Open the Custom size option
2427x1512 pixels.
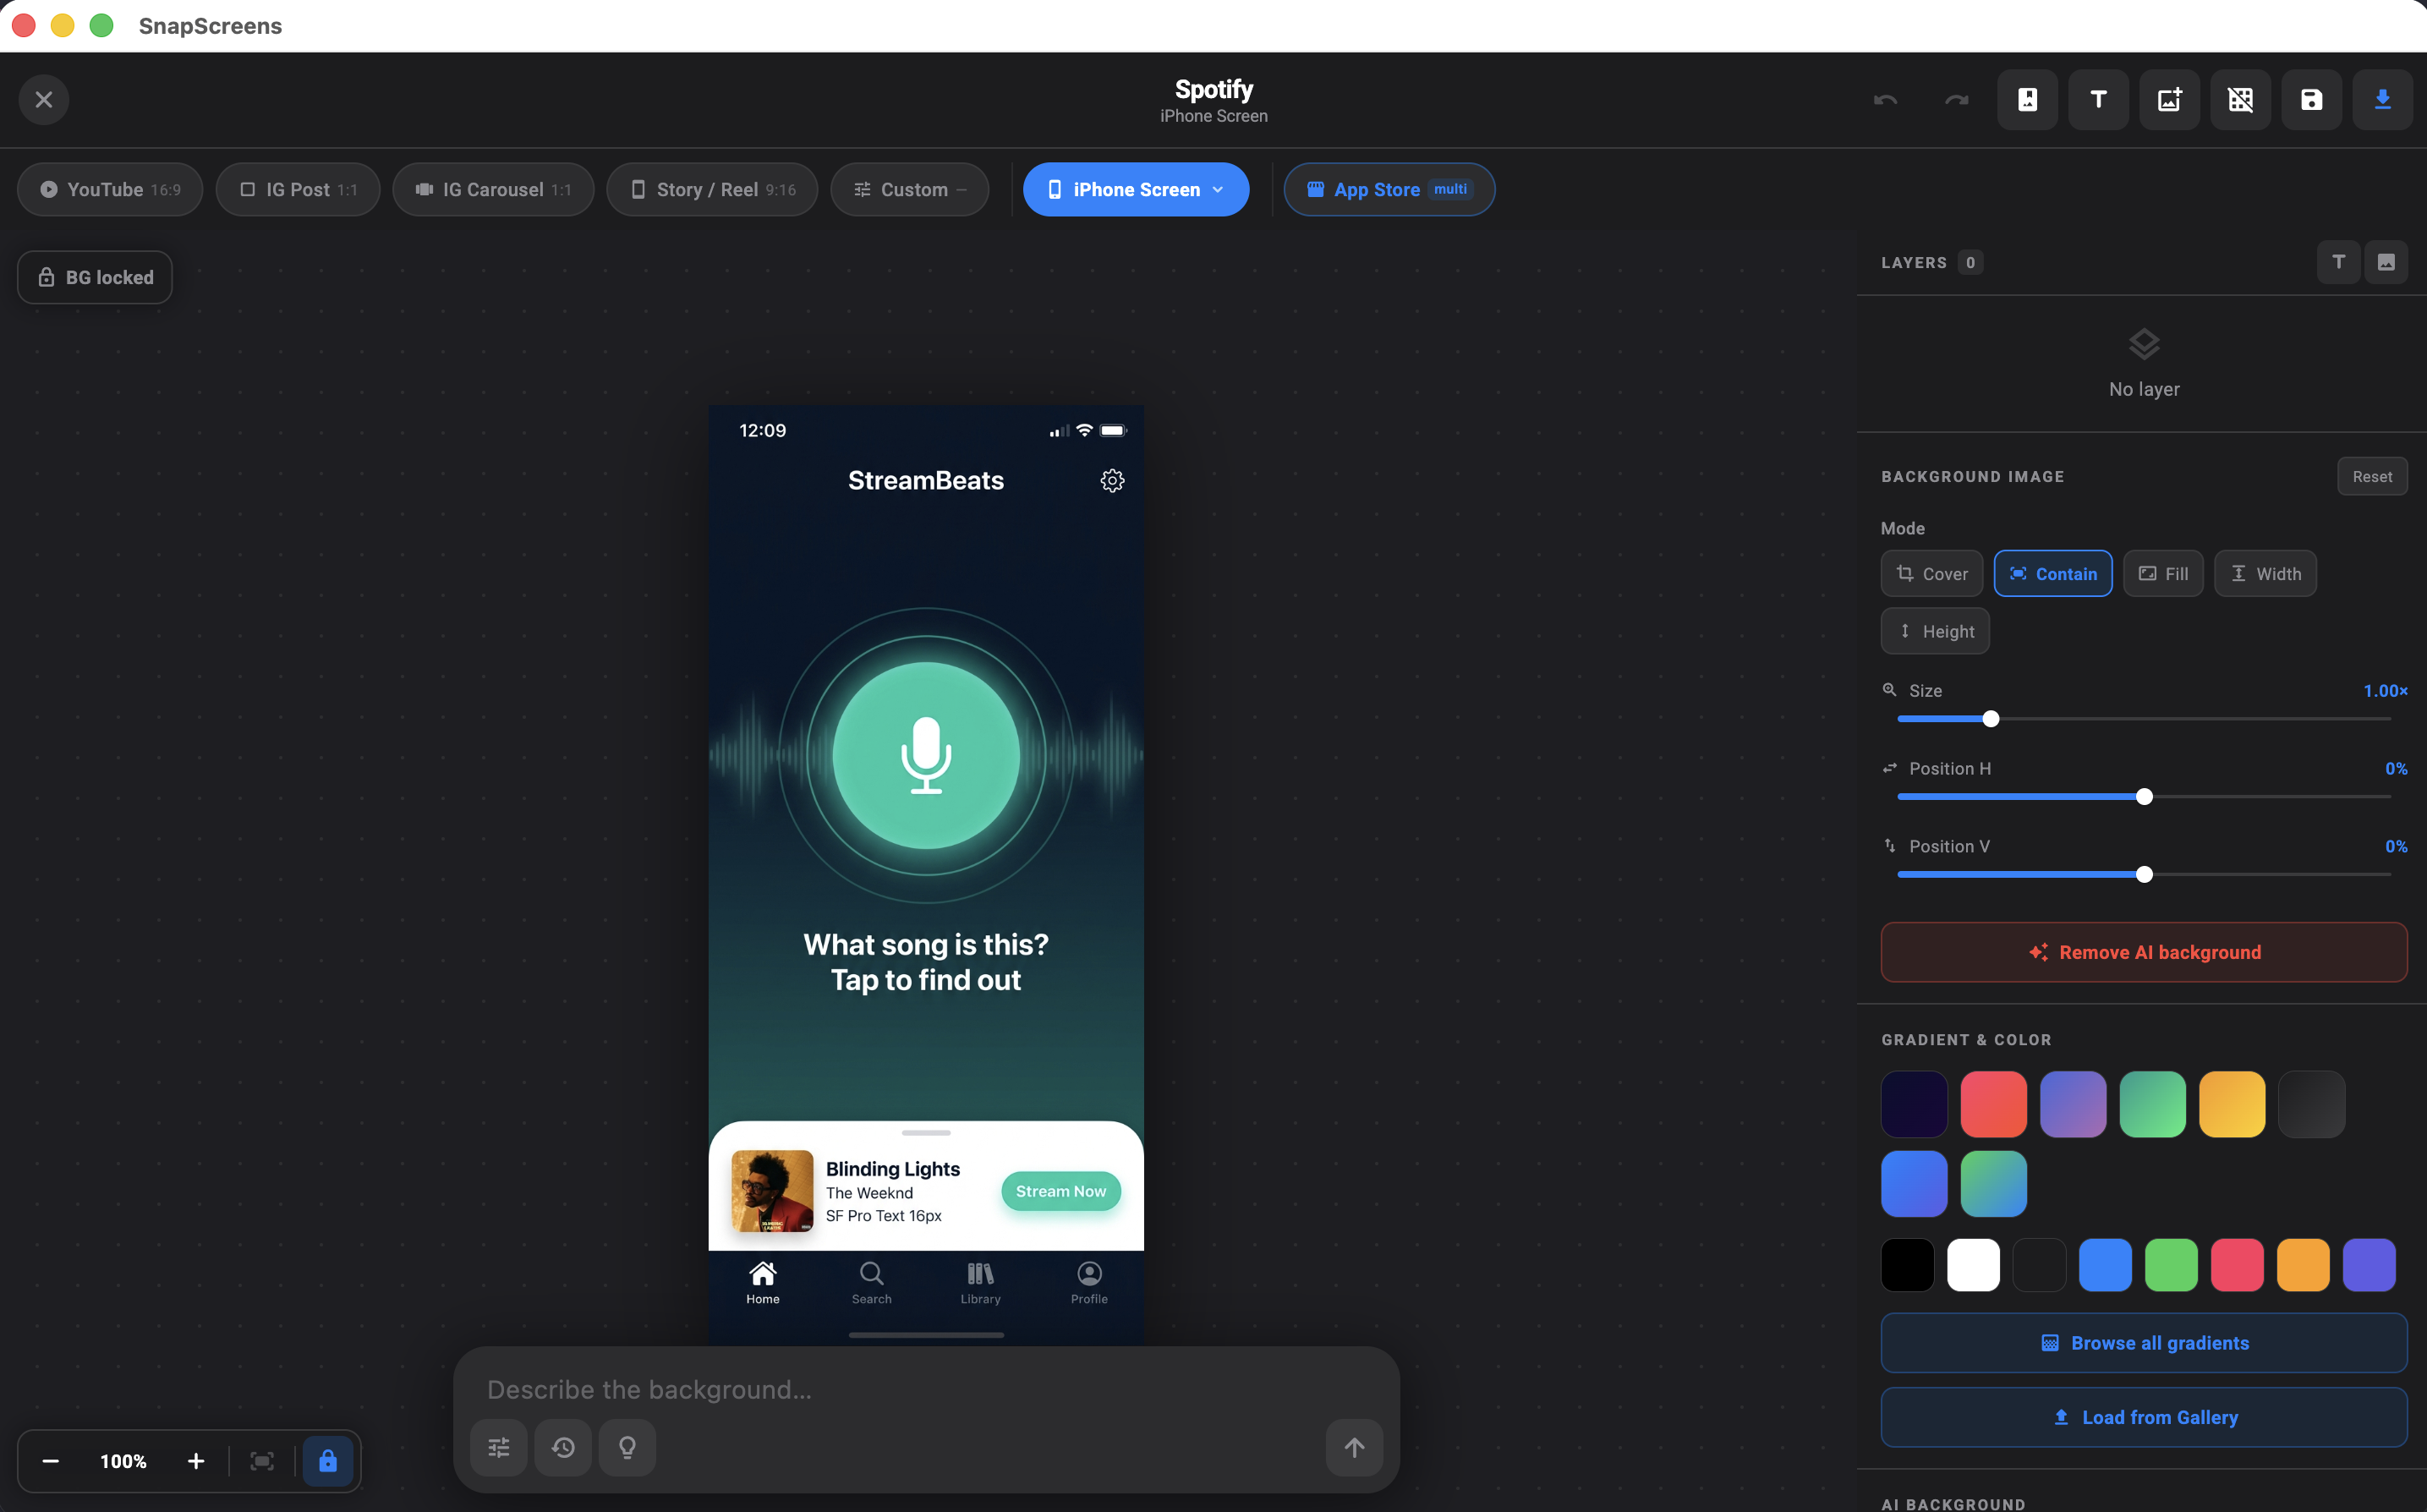[910, 189]
